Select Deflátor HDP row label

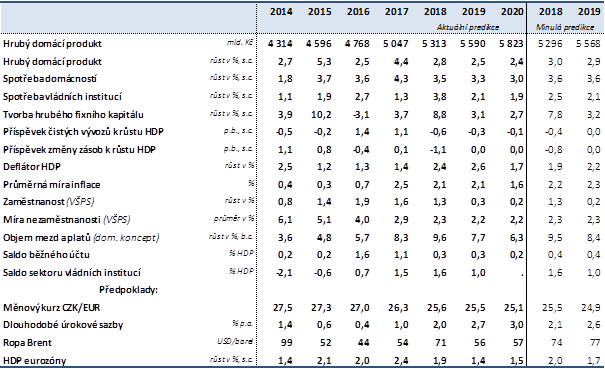click(x=32, y=167)
